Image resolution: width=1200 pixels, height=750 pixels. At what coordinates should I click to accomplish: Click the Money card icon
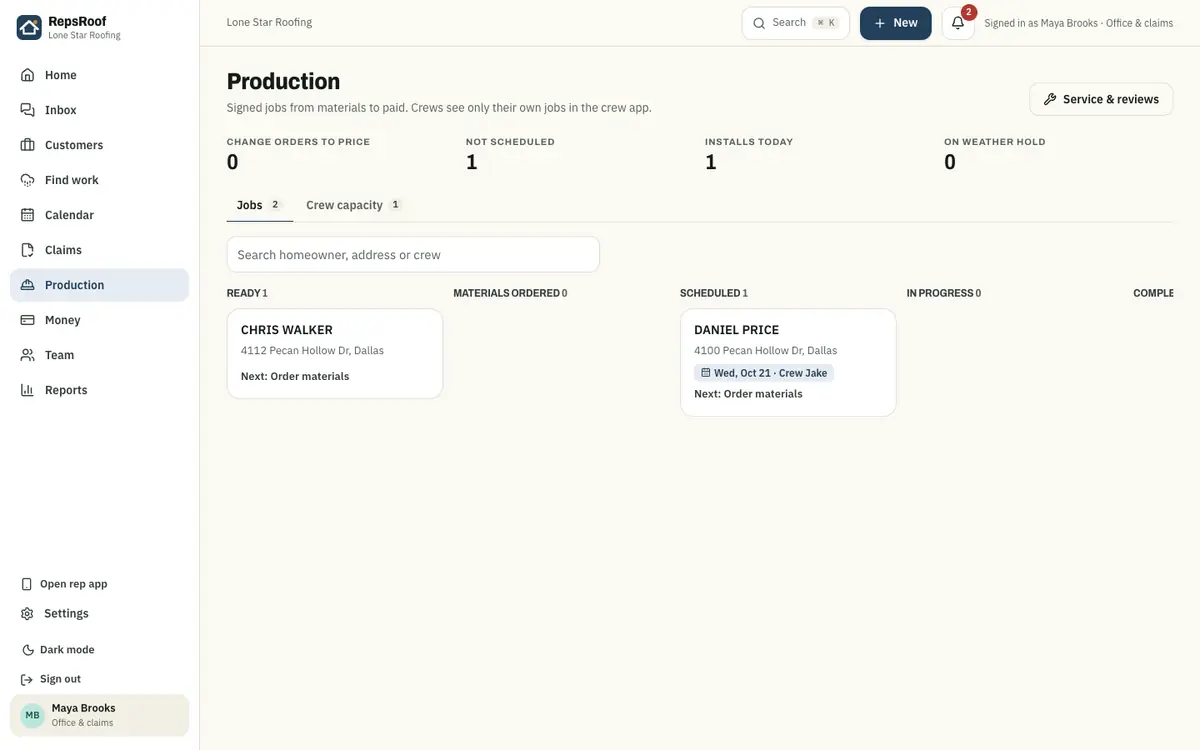pos(27,320)
